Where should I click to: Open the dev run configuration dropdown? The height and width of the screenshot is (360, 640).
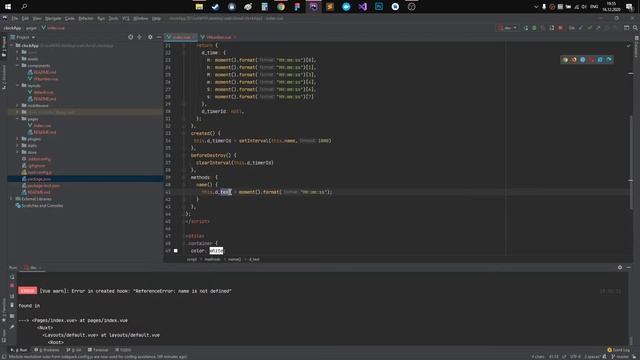507,28
